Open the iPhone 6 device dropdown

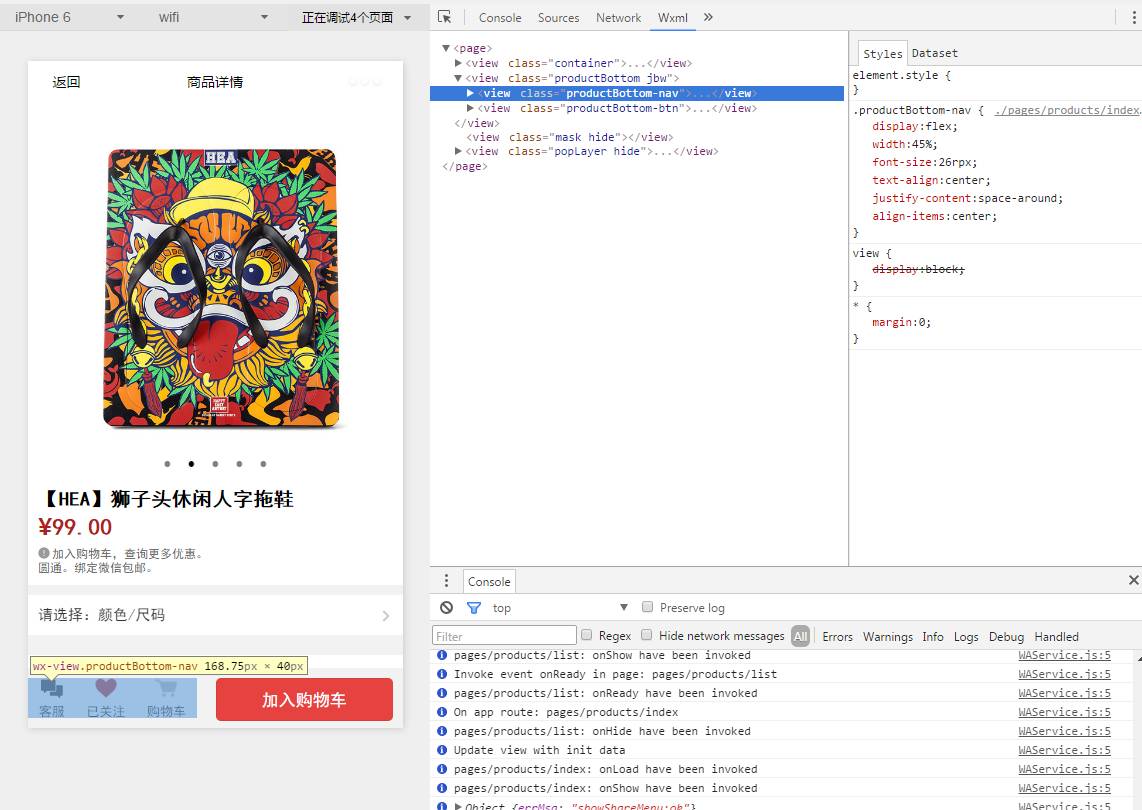[x=69, y=17]
